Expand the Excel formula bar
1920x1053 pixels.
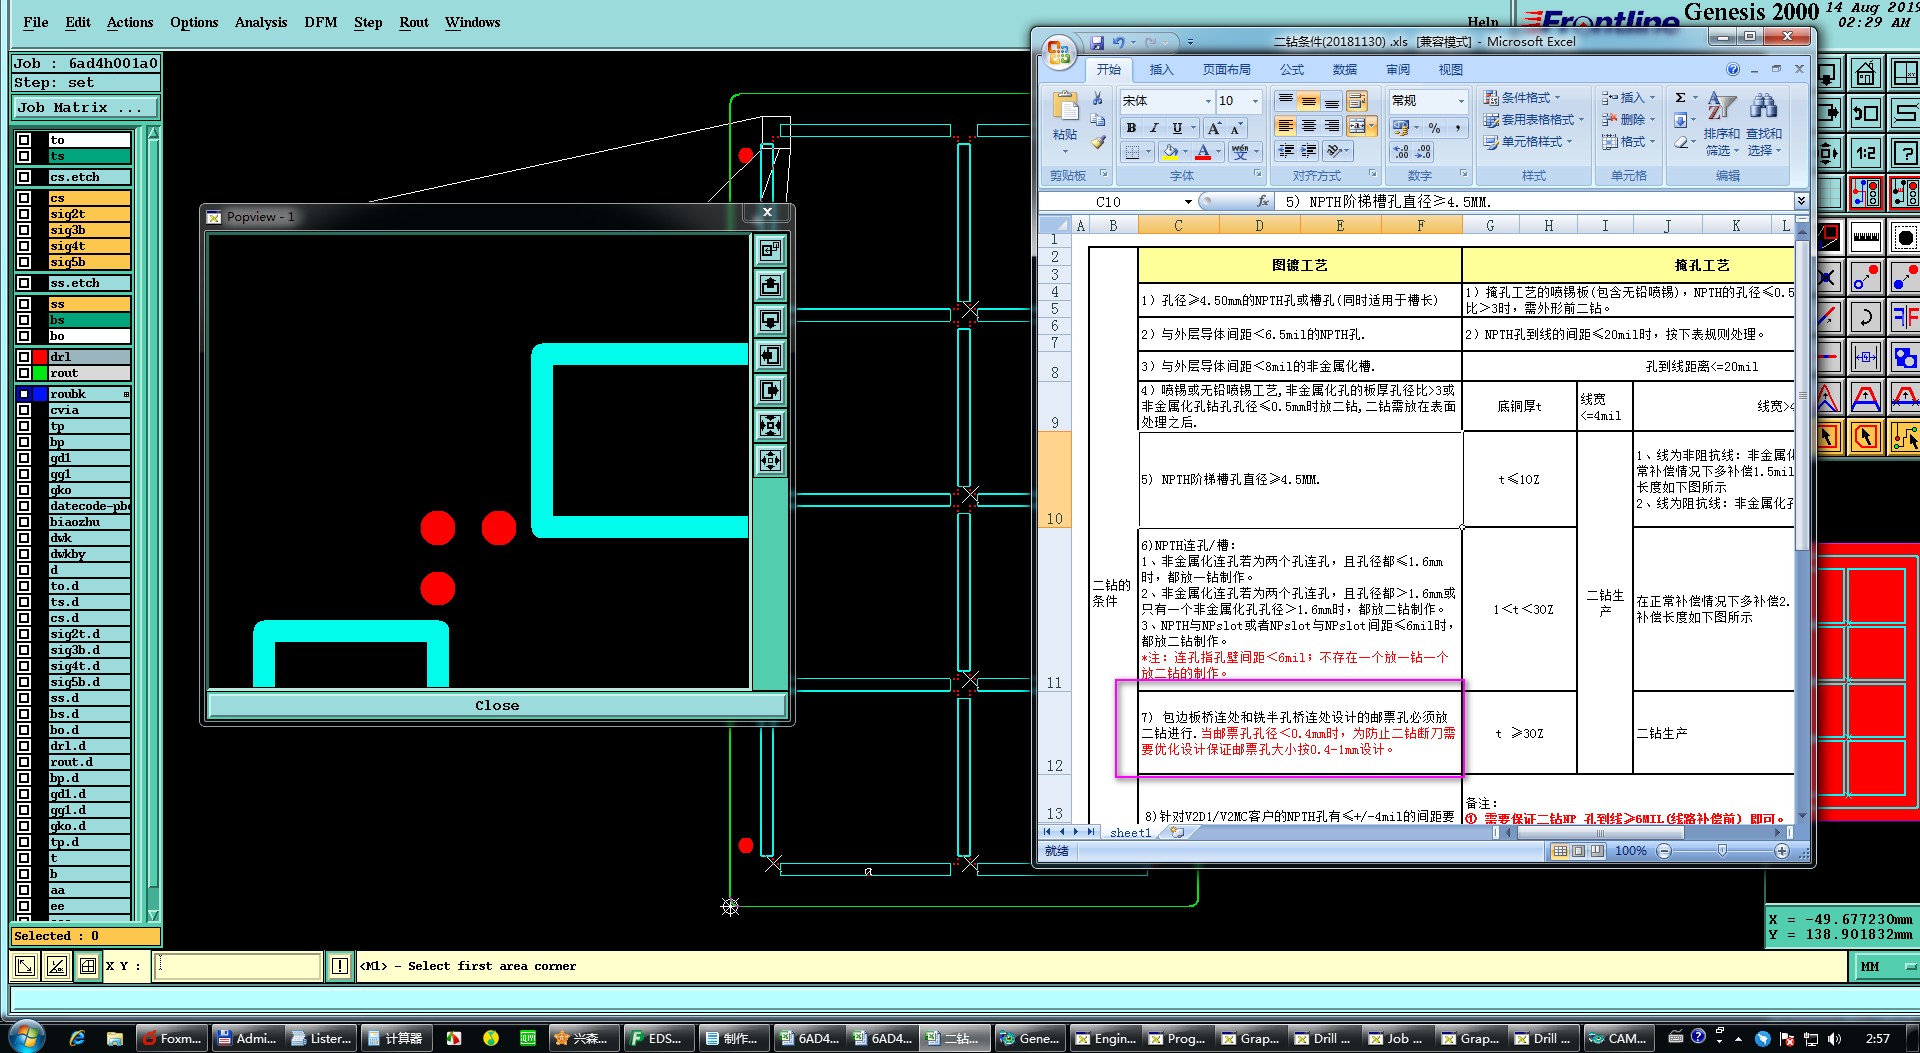coord(1801,202)
